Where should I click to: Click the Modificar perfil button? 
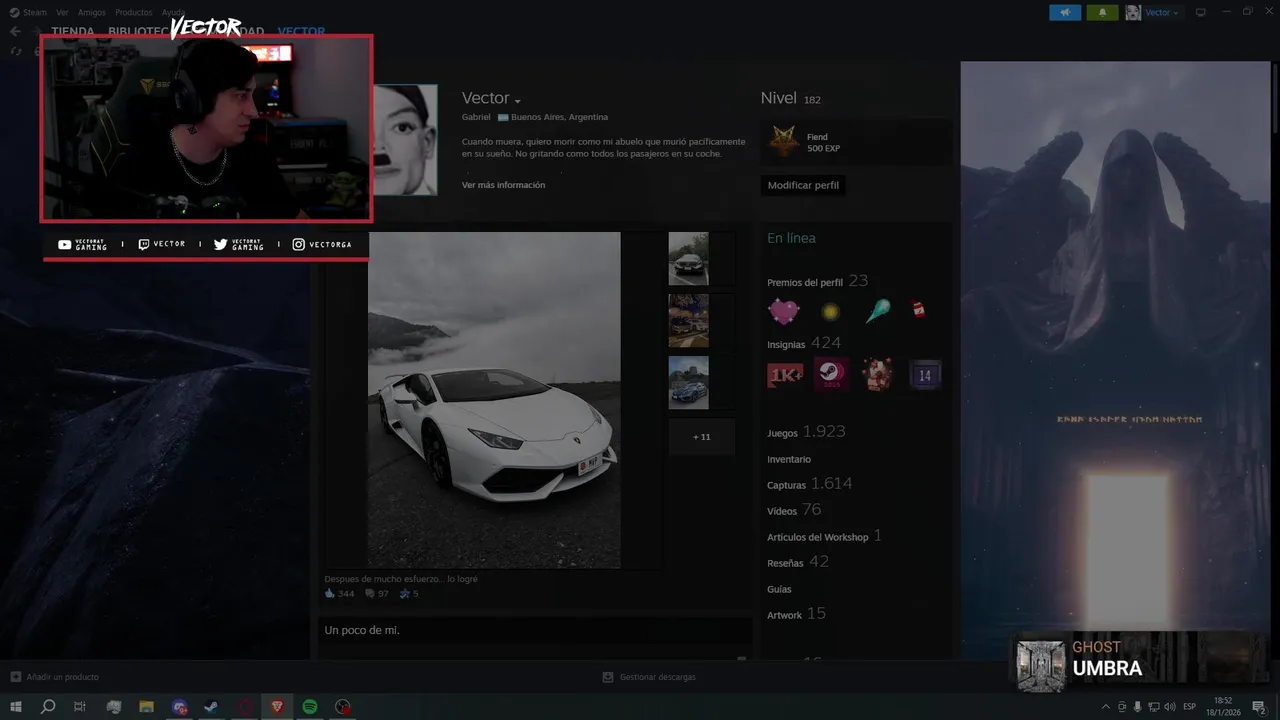click(x=803, y=185)
